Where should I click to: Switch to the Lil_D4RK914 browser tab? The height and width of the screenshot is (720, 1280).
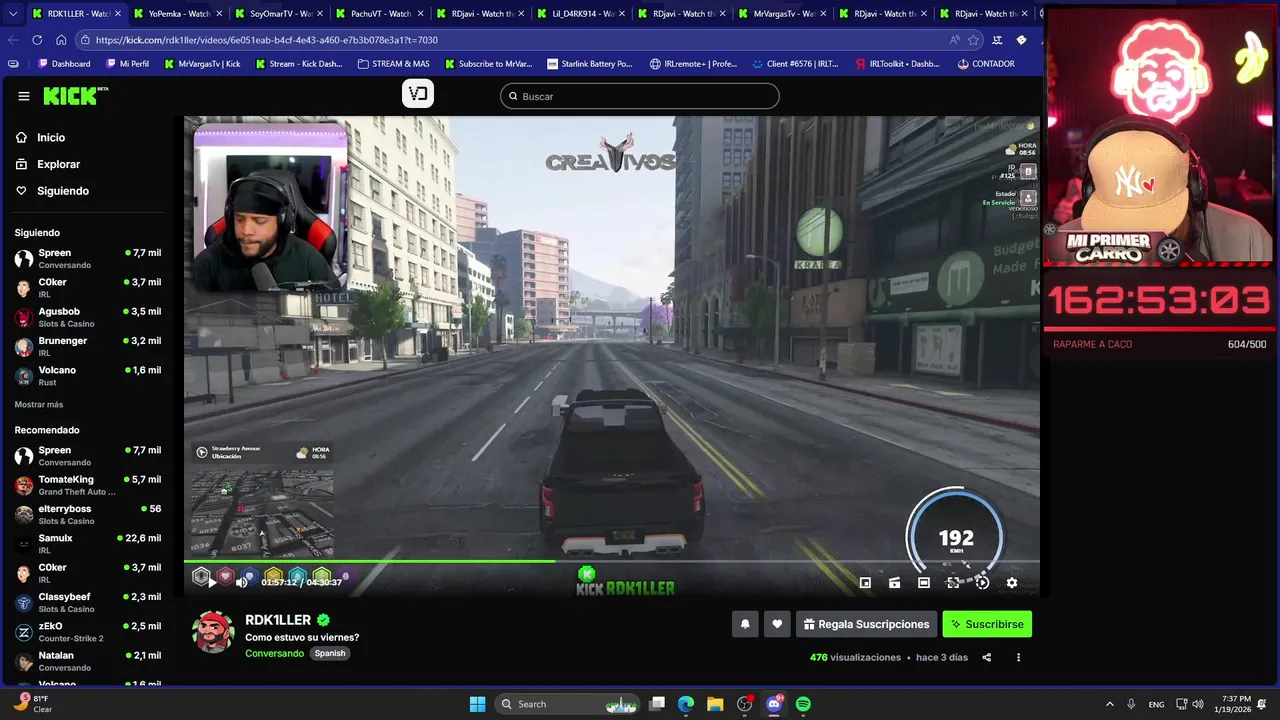(x=580, y=14)
